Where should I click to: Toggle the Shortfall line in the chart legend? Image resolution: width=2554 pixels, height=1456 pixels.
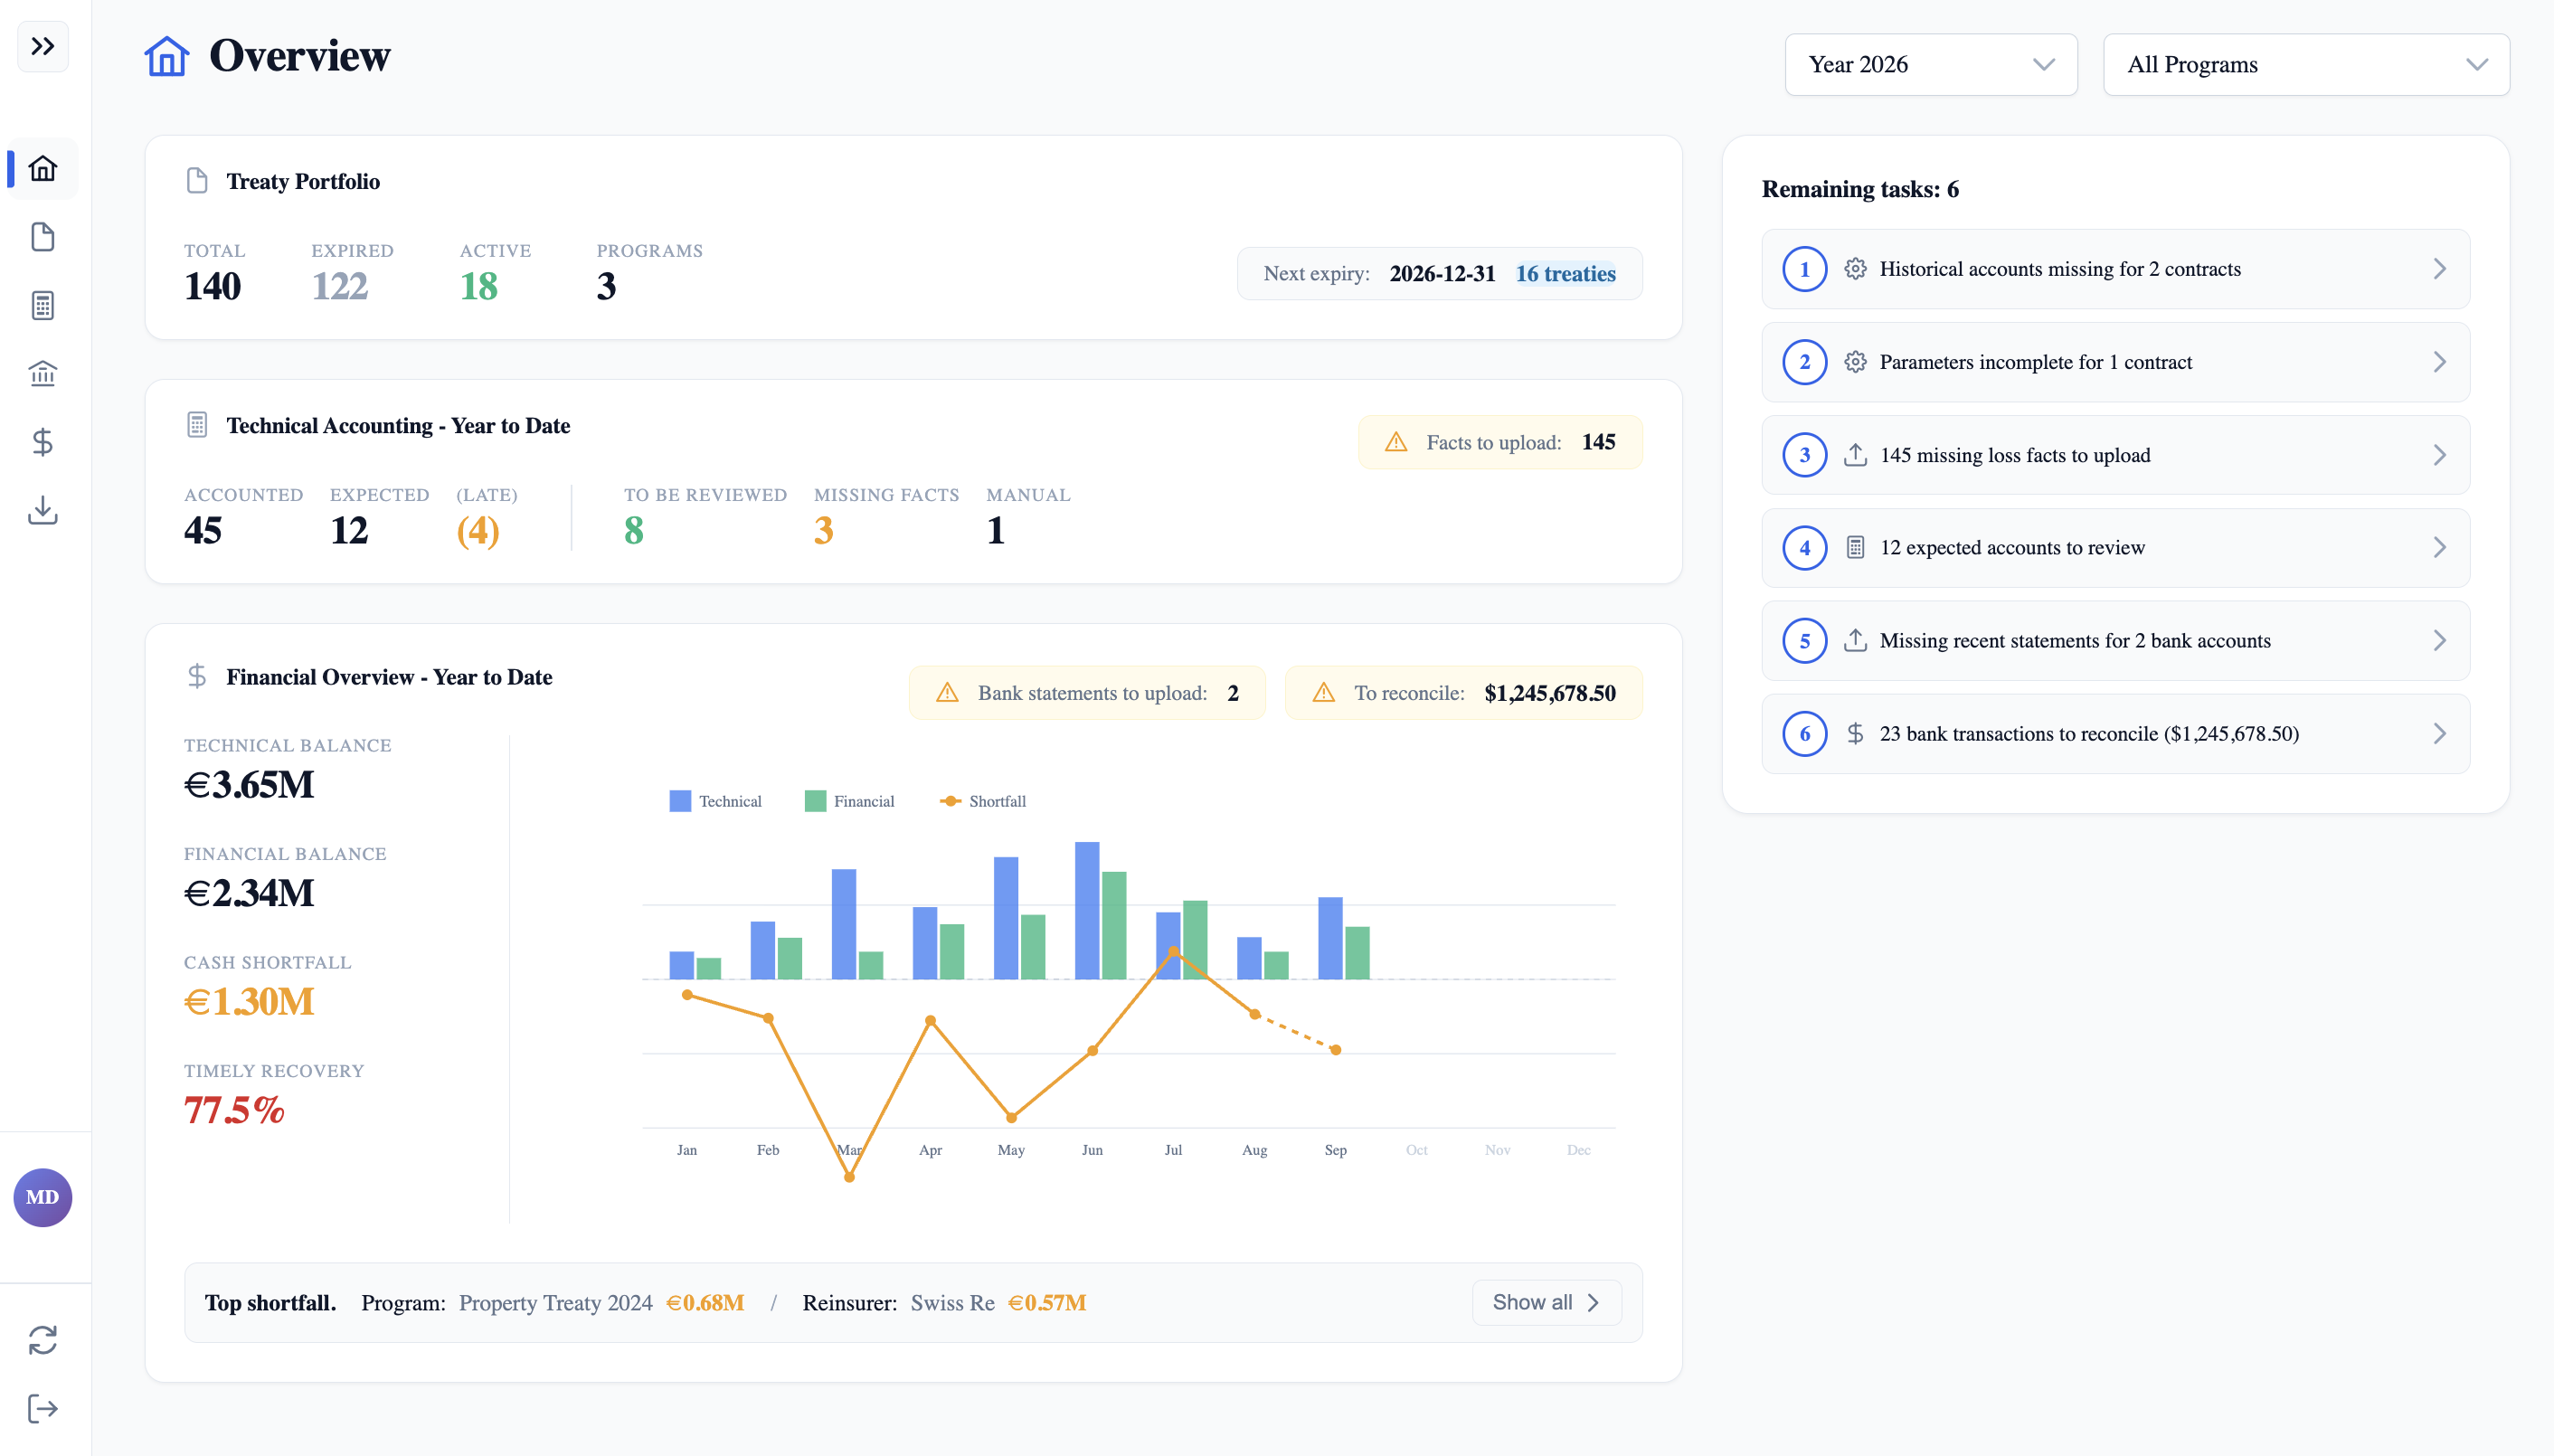click(x=984, y=800)
